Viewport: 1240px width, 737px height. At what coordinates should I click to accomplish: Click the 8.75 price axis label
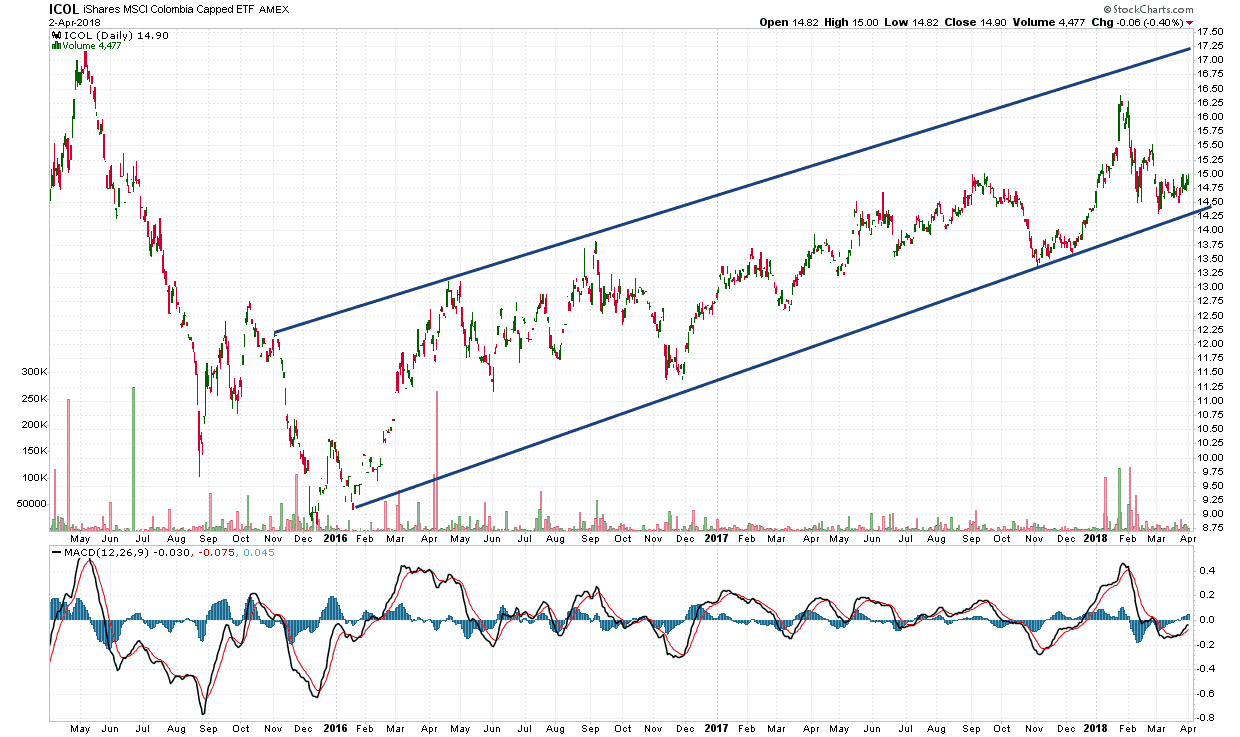pyautogui.click(x=1210, y=528)
